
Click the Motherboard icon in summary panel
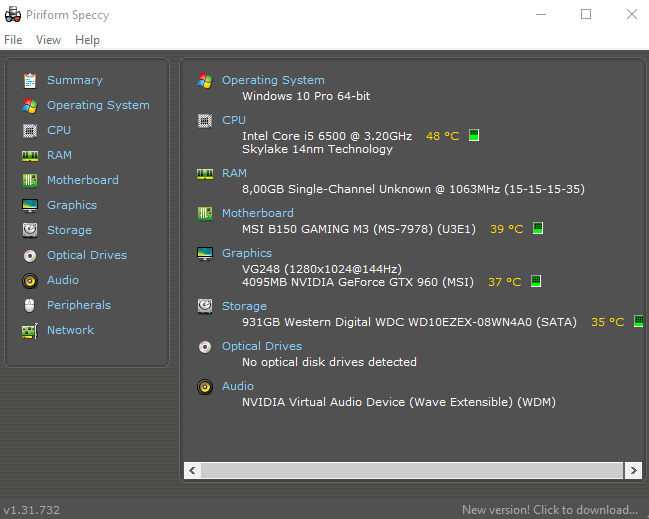click(205, 214)
